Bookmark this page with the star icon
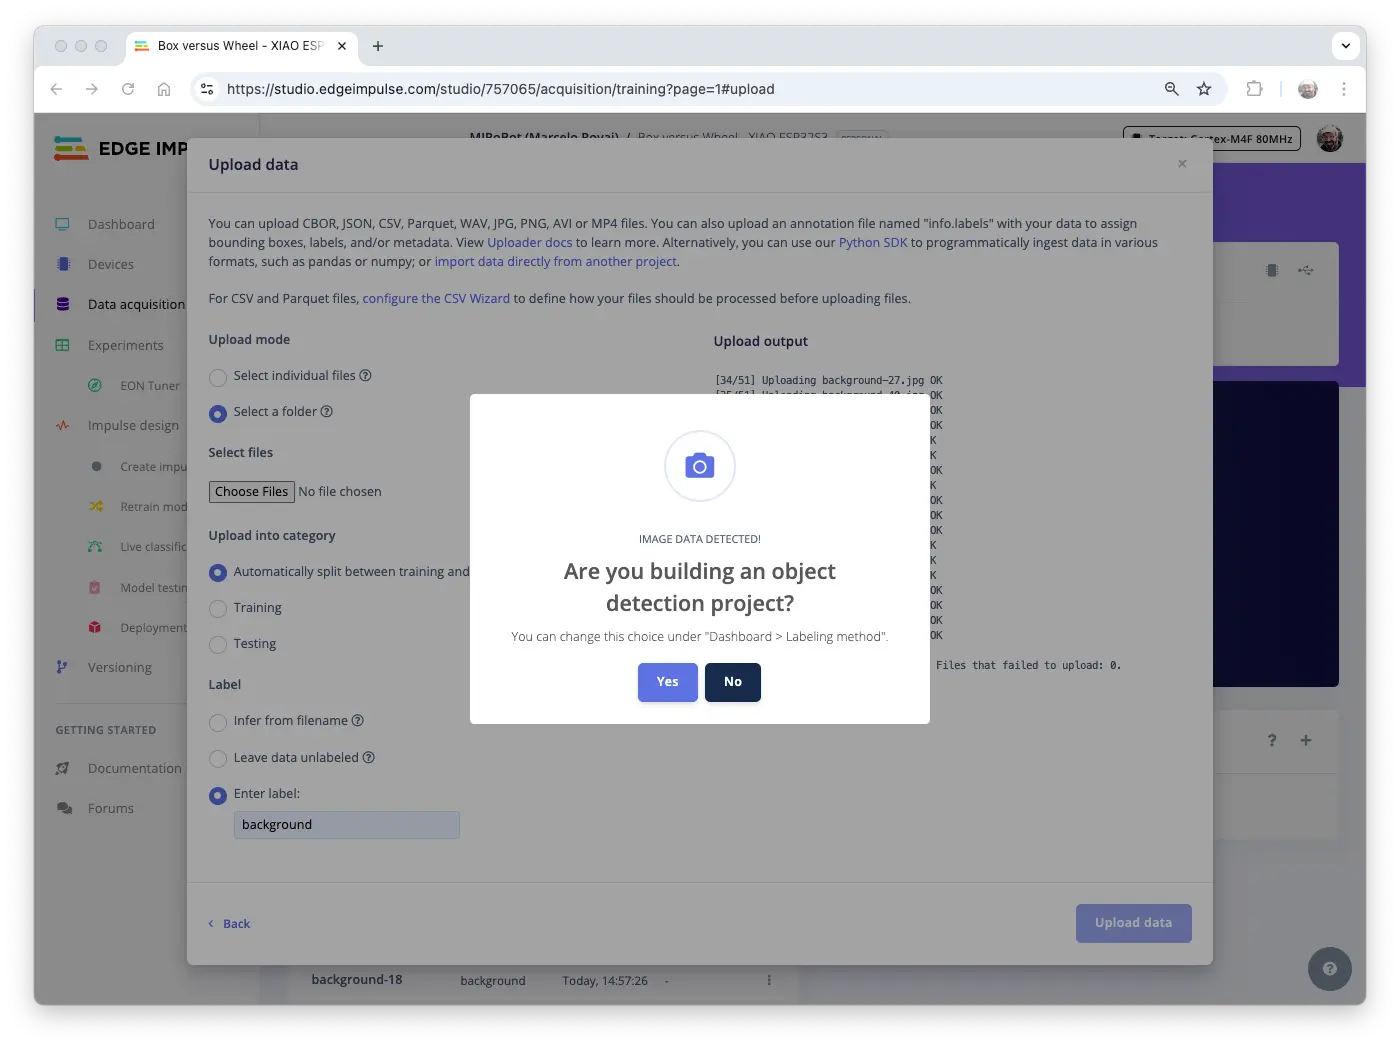This screenshot has width=1400, height=1047. 1204,89
